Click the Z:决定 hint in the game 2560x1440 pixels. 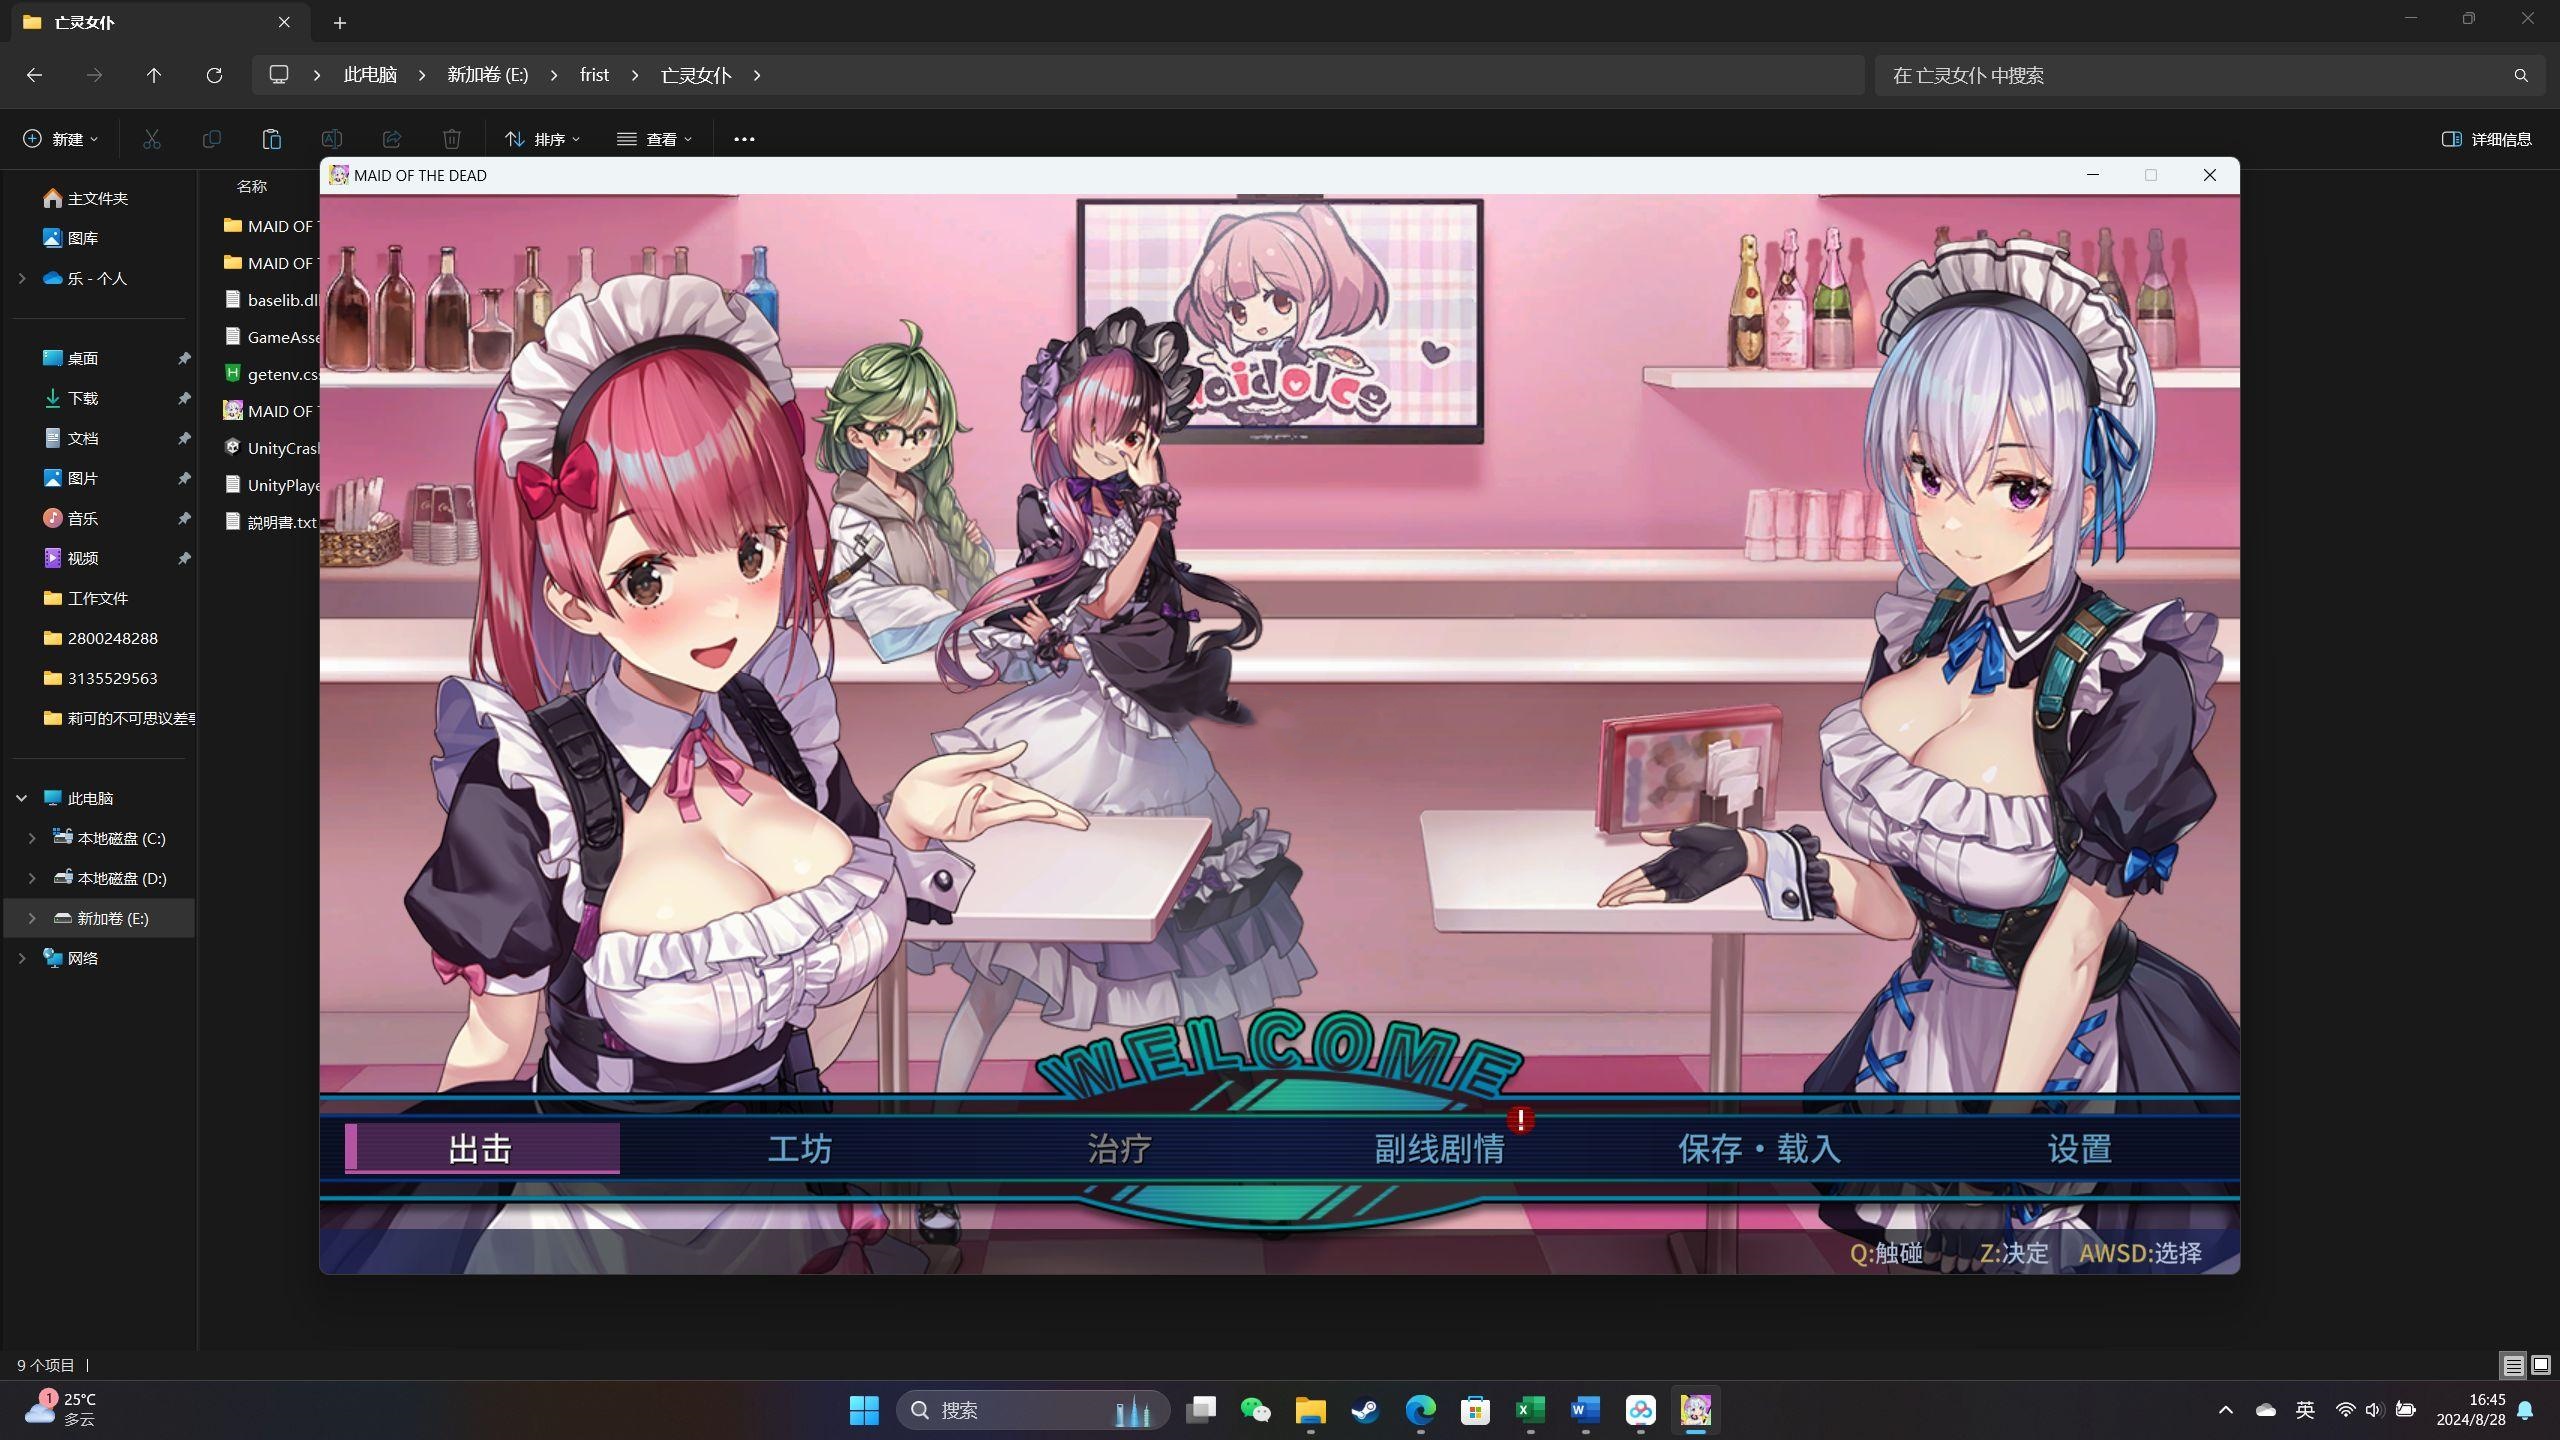pyautogui.click(x=2014, y=1253)
